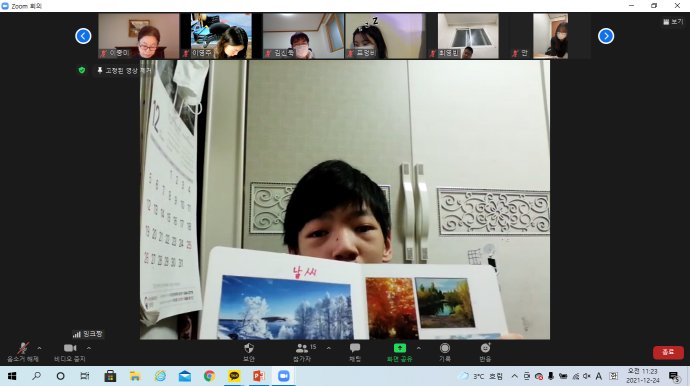This screenshot has height=386, width=690.
Task: Expand video options arrow beside camera
Action: 89,348
